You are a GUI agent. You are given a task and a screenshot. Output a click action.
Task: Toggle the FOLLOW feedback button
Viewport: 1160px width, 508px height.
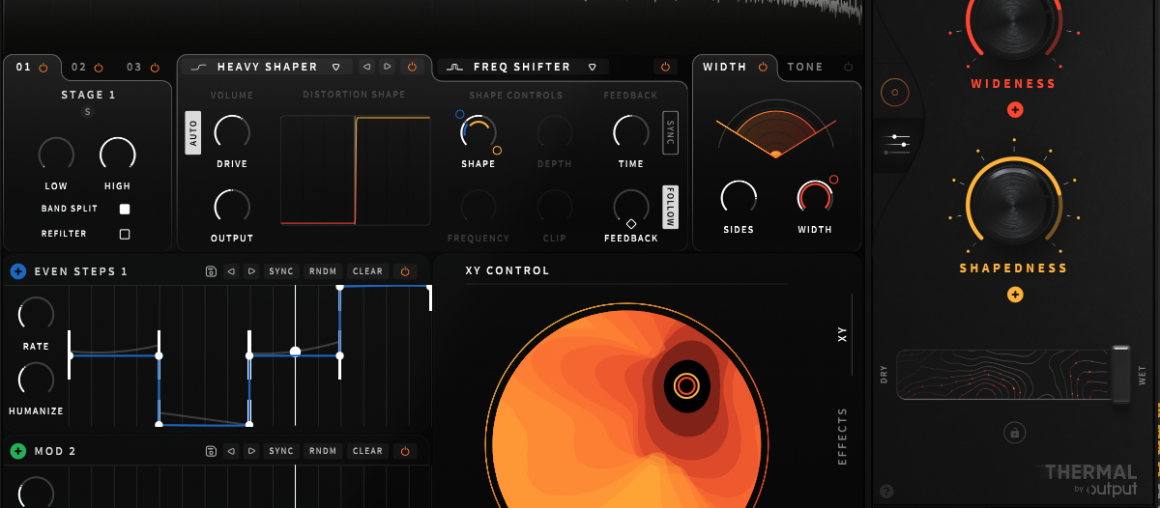click(x=670, y=207)
